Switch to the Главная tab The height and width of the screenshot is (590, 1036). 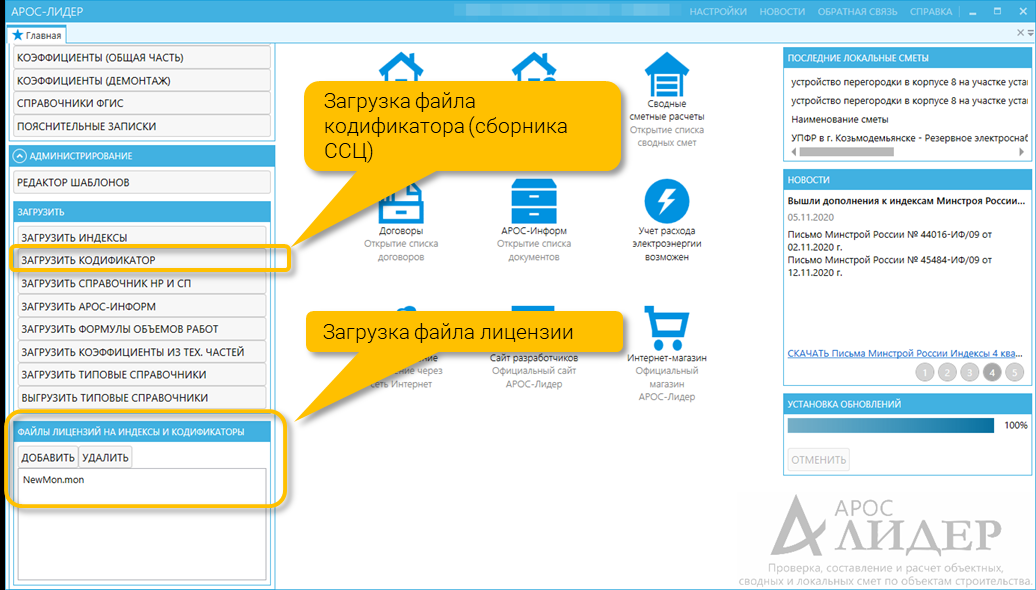(37, 35)
